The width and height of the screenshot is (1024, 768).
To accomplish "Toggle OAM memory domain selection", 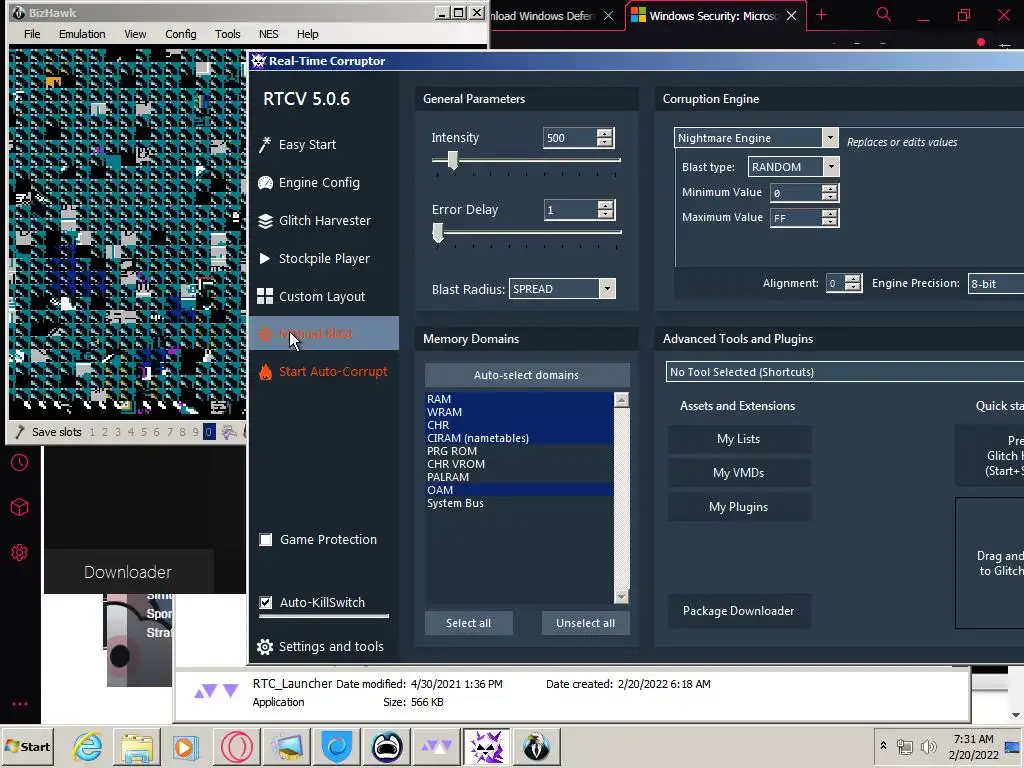I will (519, 490).
